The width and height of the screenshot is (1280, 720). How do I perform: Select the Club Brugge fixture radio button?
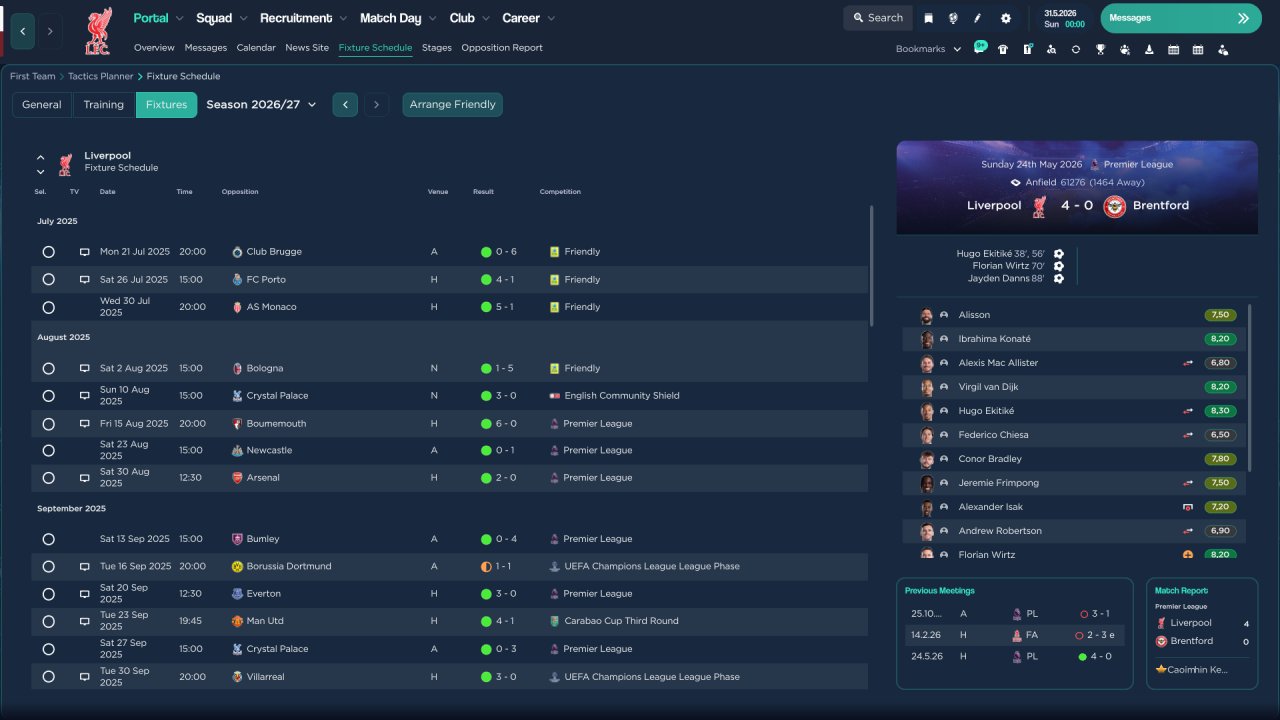click(48, 252)
